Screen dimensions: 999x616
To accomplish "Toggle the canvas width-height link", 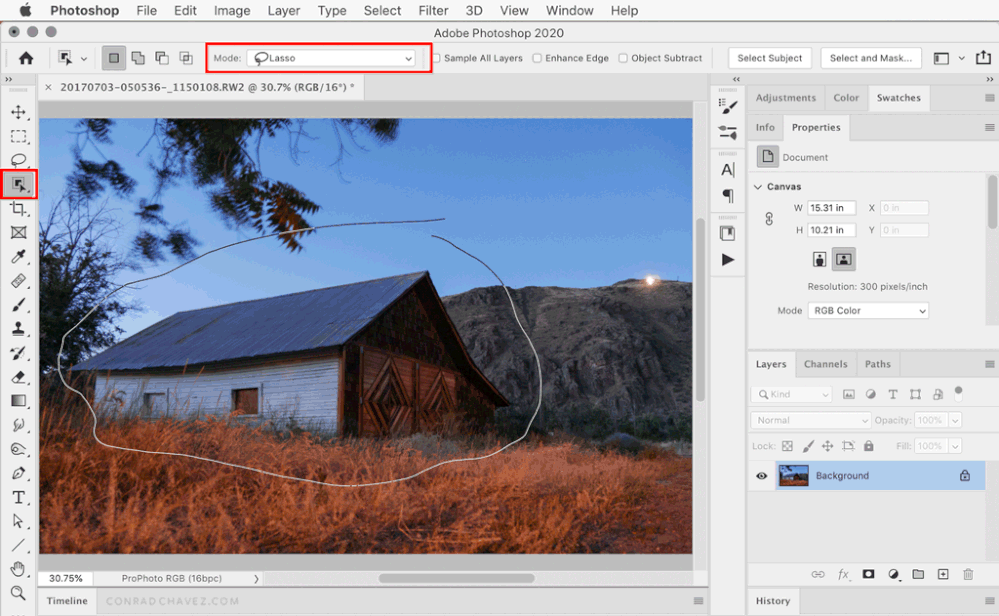I will (769, 219).
